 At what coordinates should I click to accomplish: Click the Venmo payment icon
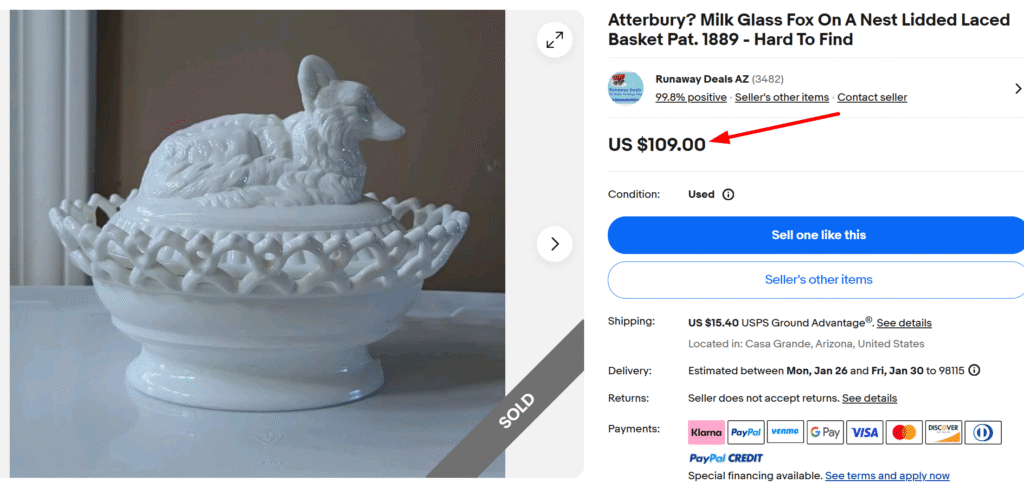pos(785,432)
